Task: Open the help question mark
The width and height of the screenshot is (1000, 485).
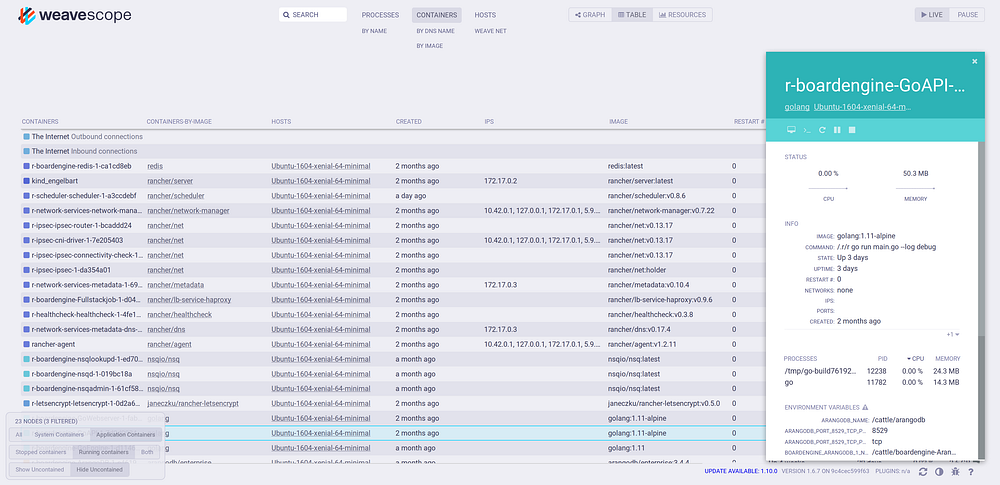Action: point(971,472)
